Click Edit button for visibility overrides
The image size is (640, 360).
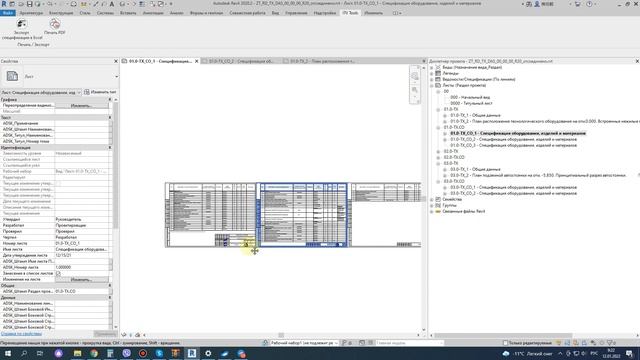pos(82,106)
